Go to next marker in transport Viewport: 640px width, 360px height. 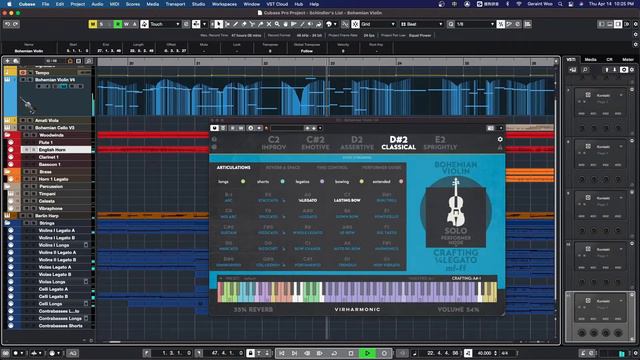click(x=294, y=353)
